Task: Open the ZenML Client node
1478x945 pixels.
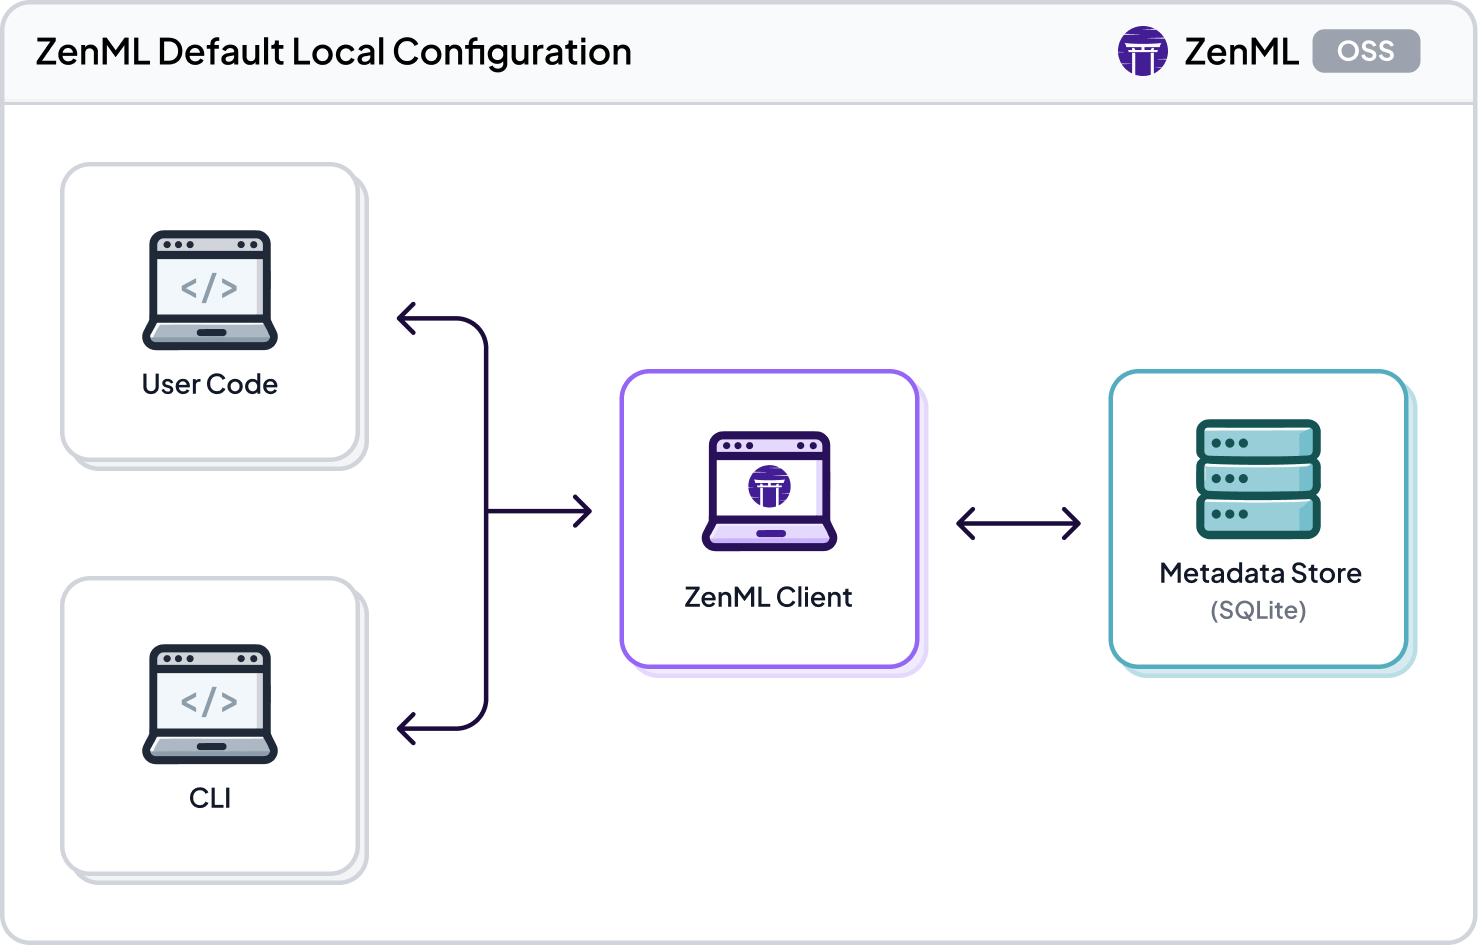Action: [x=769, y=520]
